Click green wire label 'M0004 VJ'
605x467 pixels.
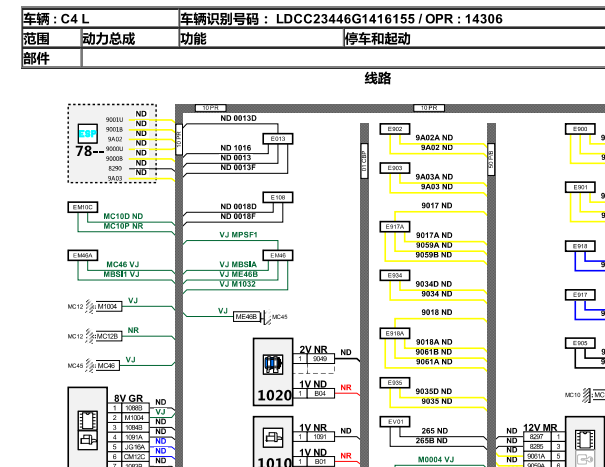[436, 460]
